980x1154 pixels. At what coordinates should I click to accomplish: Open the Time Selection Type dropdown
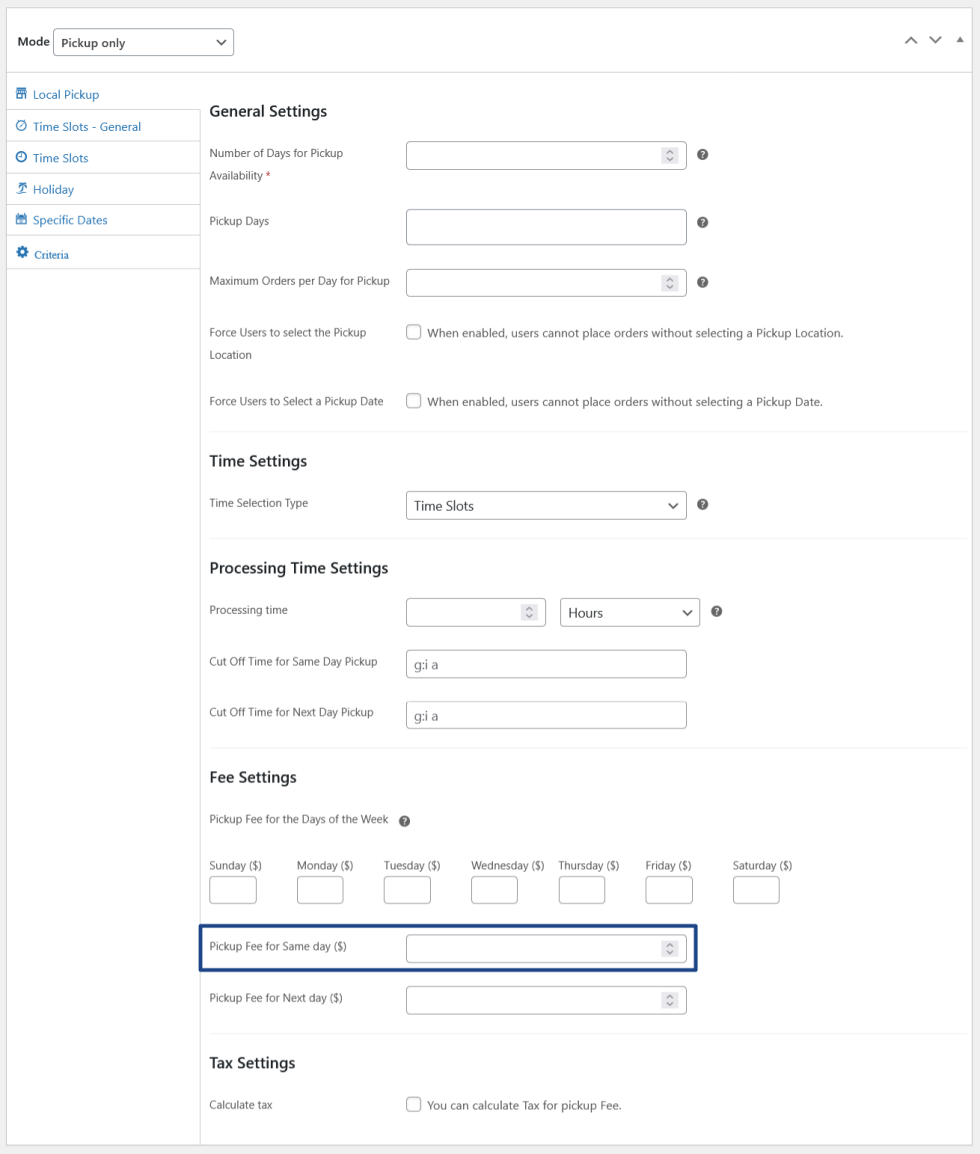pos(546,505)
